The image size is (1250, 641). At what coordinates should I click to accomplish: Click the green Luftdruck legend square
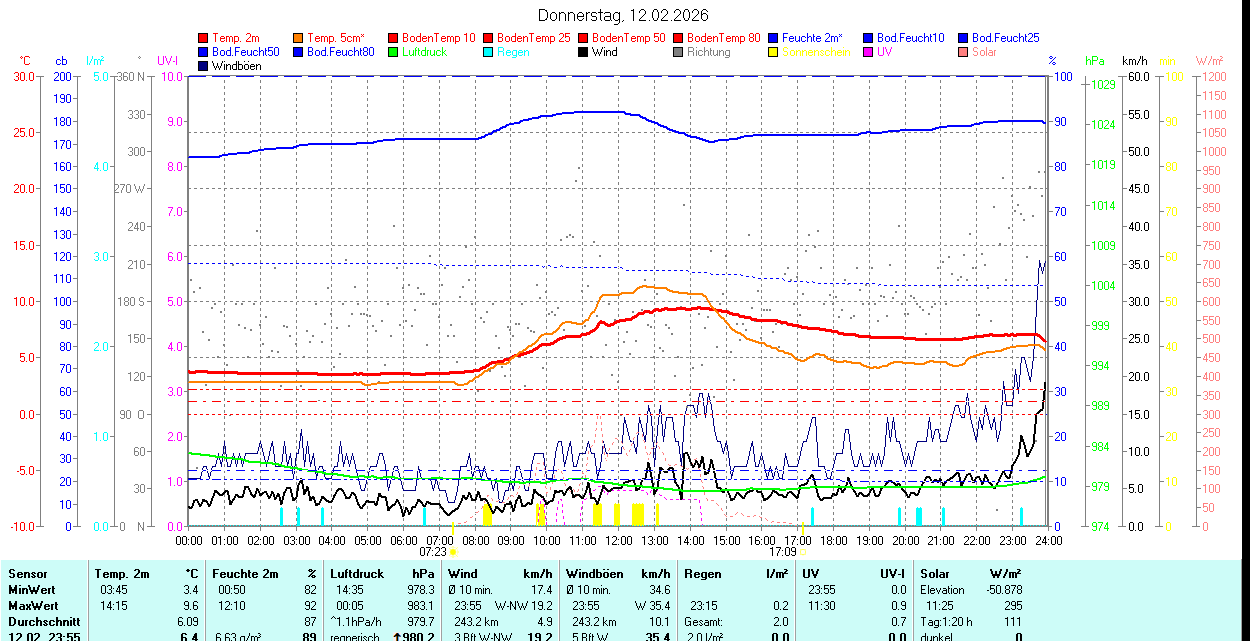pyautogui.click(x=394, y=52)
